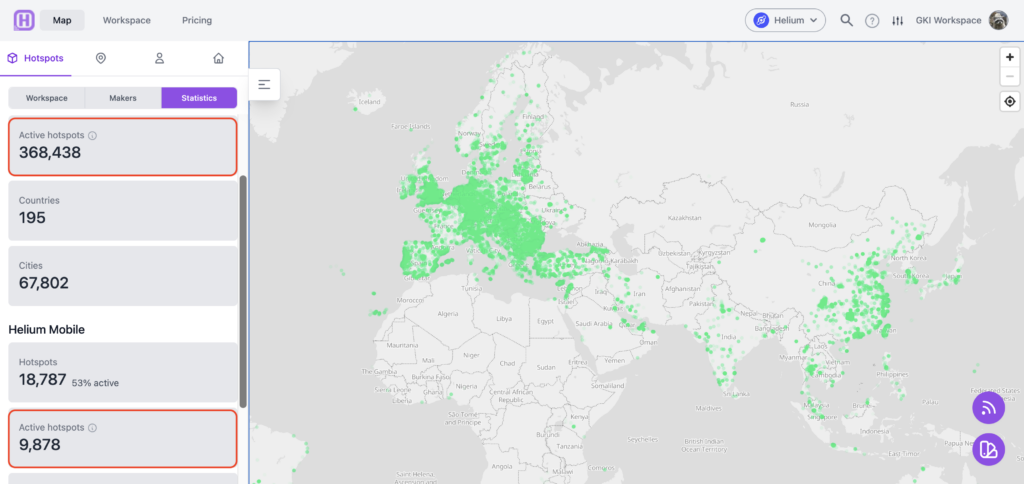Zoom in on the map with plus
This screenshot has width=1024, height=484.
click(x=1010, y=57)
